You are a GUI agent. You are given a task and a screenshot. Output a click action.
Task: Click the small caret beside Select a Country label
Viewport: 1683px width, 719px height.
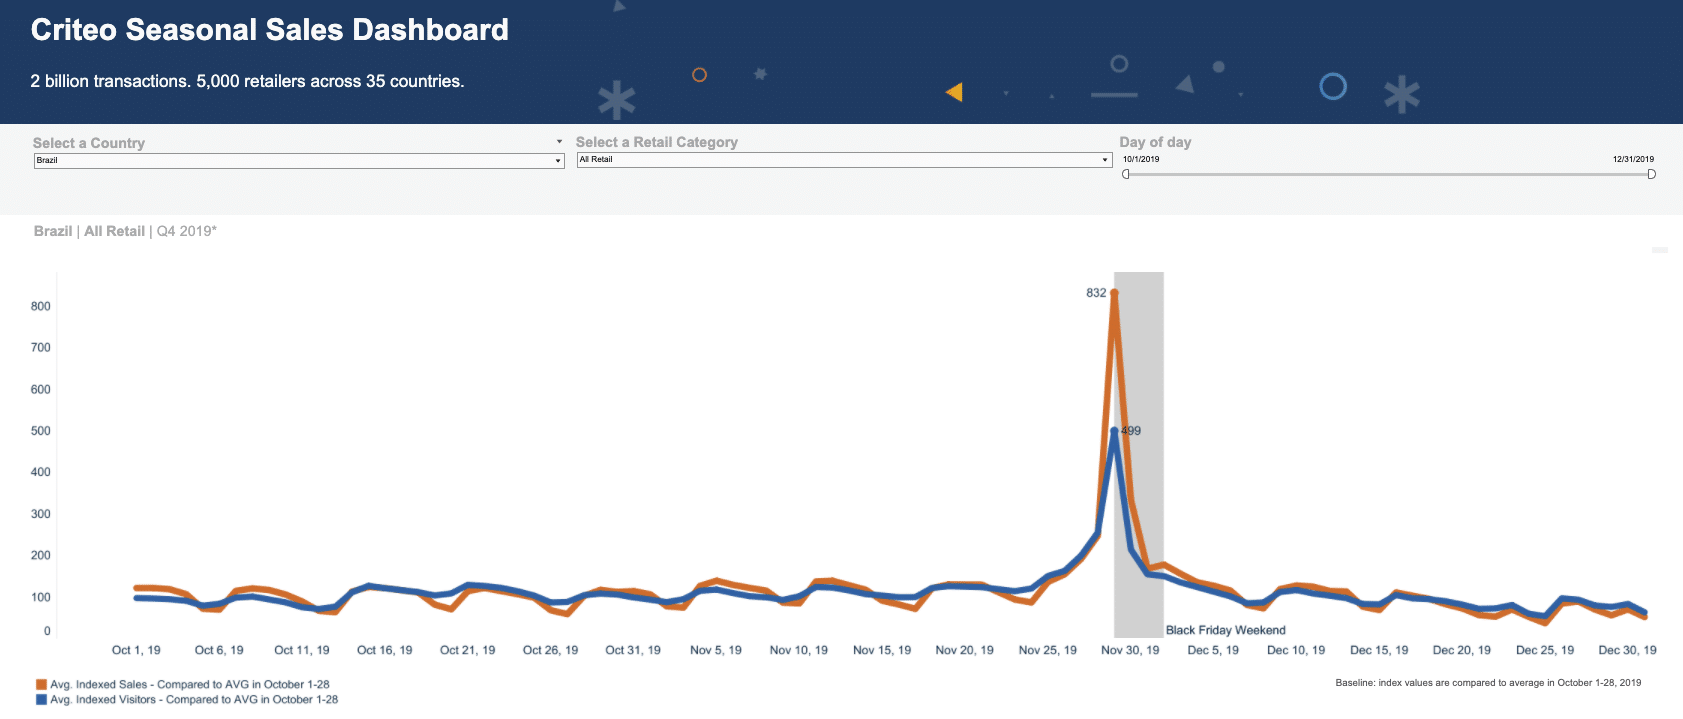pyautogui.click(x=559, y=142)
